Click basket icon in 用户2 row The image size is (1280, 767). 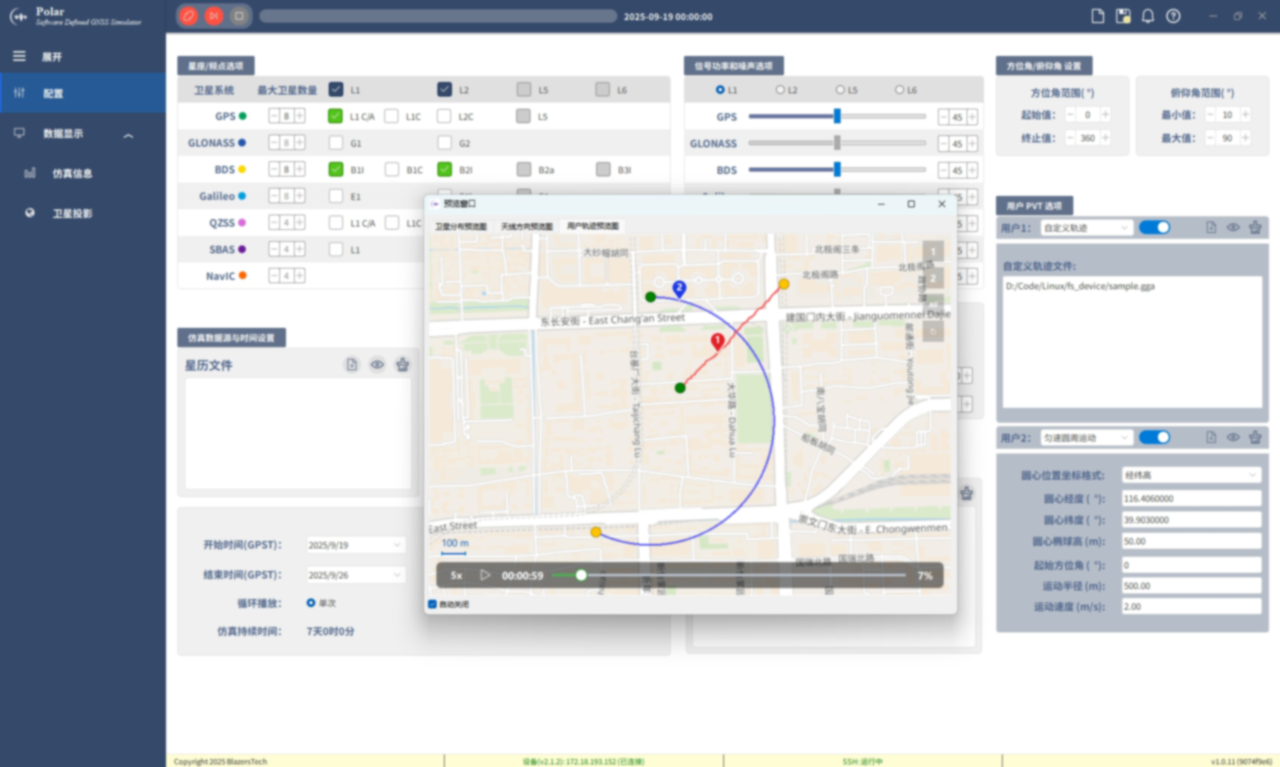coord(1256,437)
